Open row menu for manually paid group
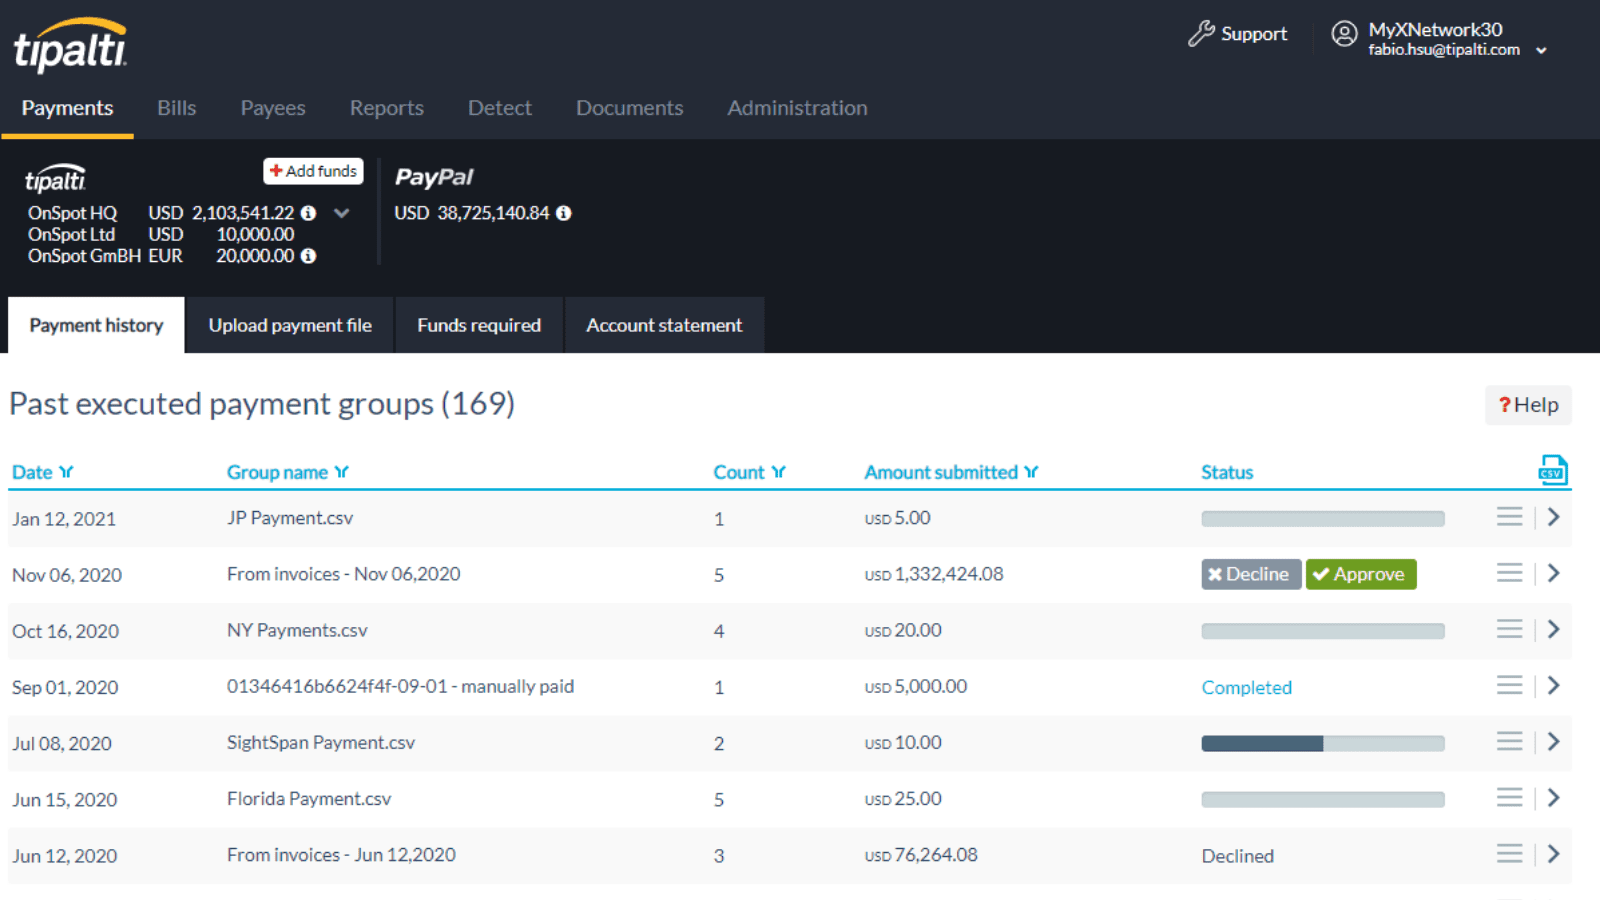 pyautogui.click(x=1509, y=685)
